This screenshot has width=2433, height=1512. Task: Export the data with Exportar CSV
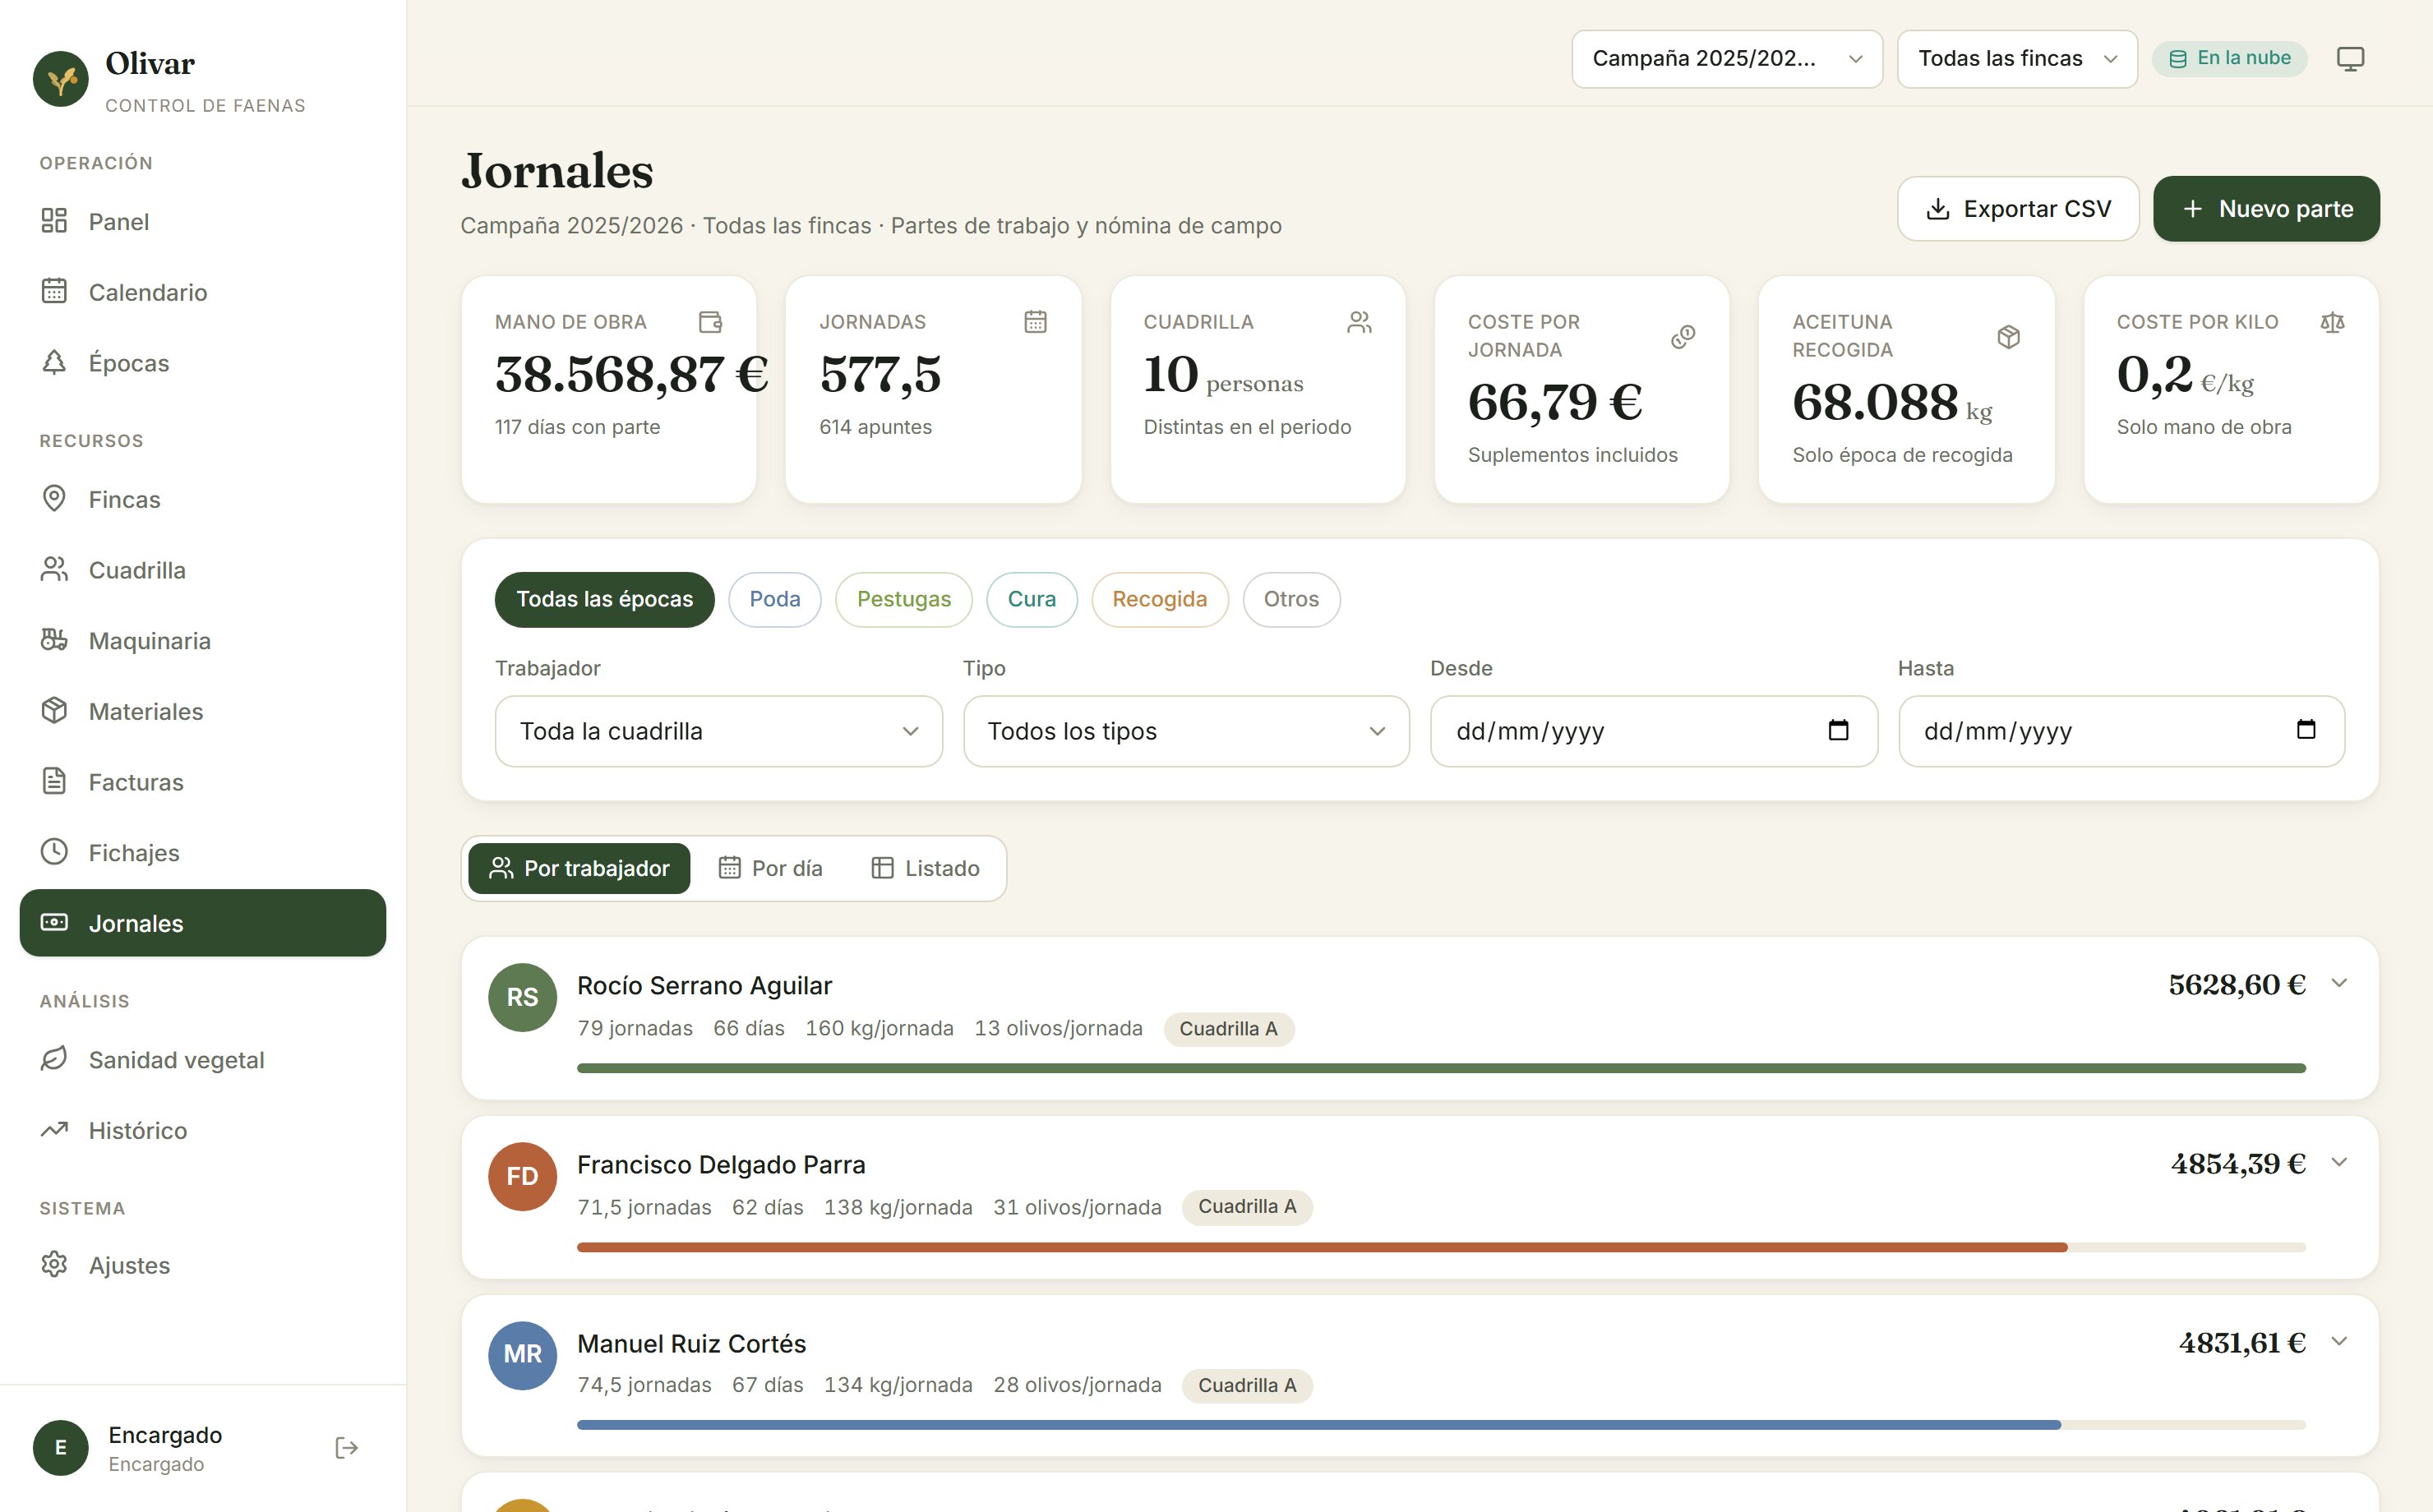[2018, 209]
